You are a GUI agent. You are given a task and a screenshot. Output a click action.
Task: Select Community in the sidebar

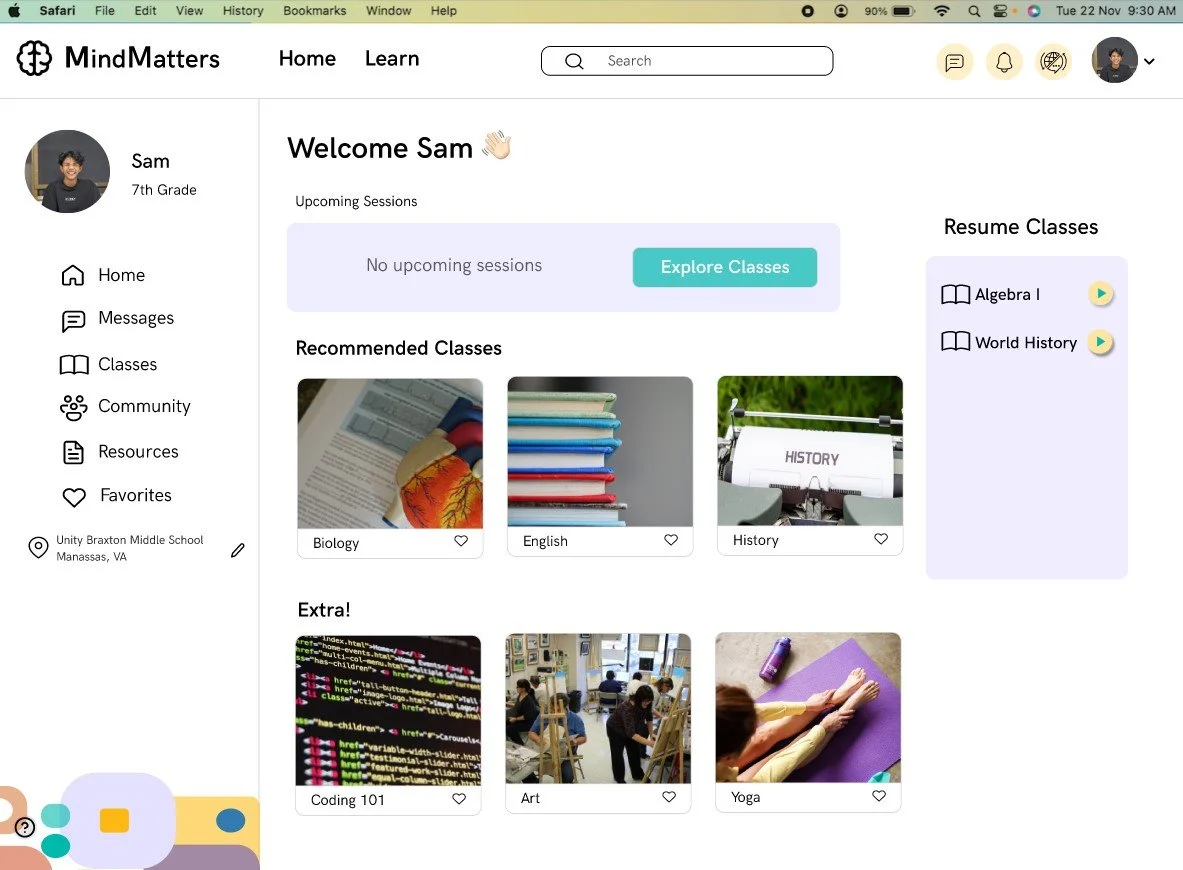[x=144, y=407]
